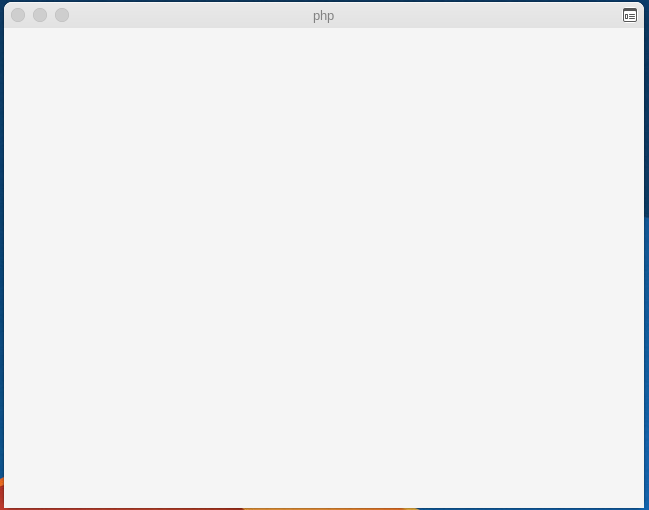This screenshot has height=510, width=649.
Task: Click the gray zoom window button
Action: [62, 15]
